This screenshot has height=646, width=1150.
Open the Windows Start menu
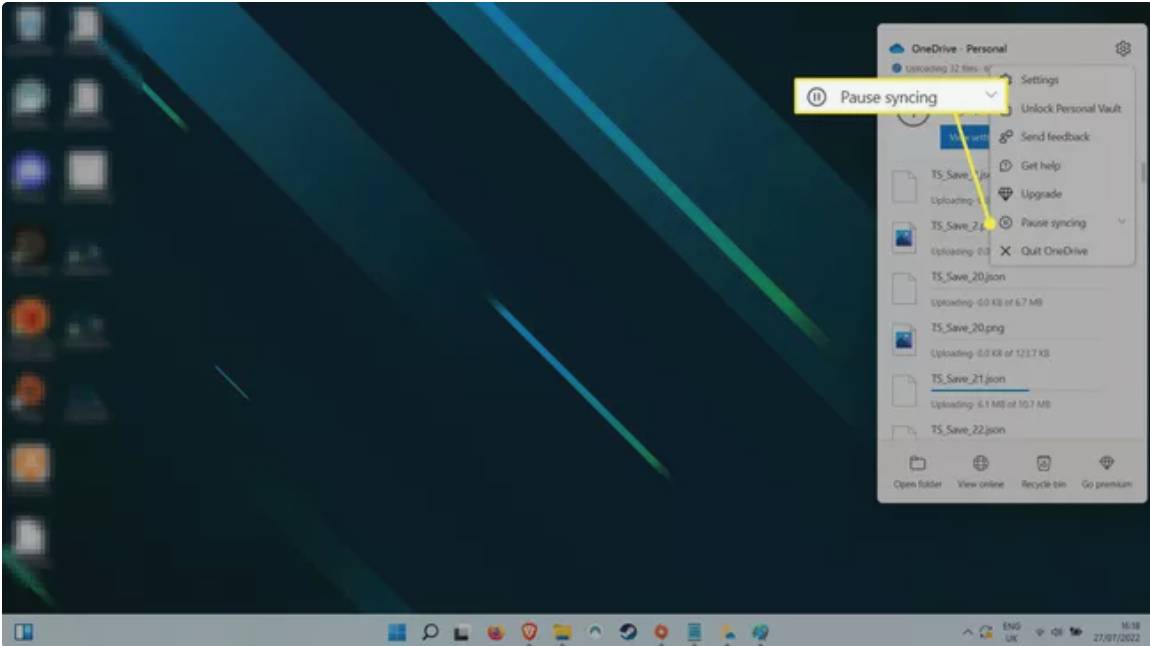tap(397, 632)
